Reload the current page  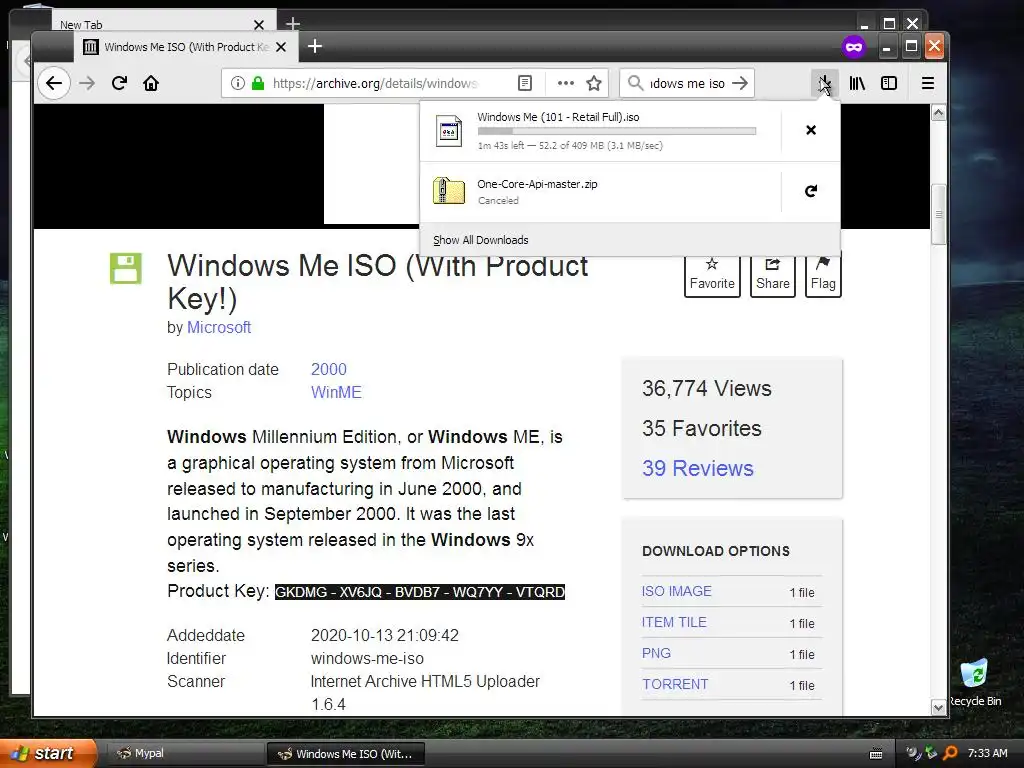(120, 84)
